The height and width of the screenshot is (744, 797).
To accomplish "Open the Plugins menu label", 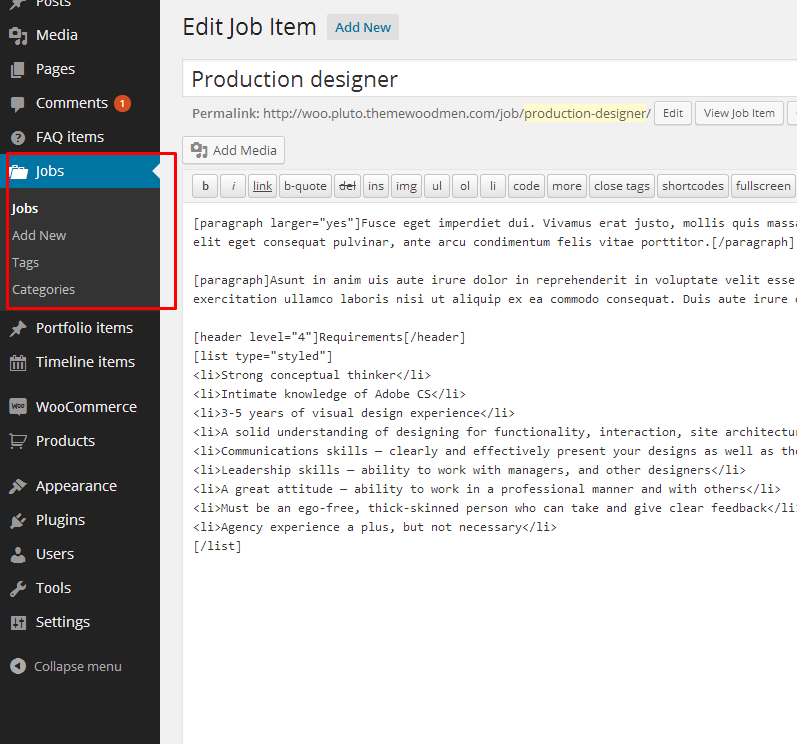I will (x=60, y=520).
